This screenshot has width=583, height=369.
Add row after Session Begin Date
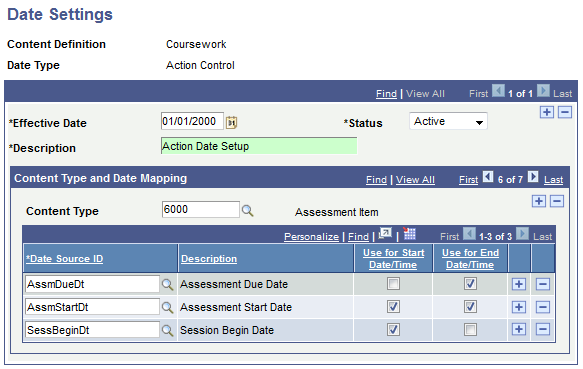click(x=519, y=329)
